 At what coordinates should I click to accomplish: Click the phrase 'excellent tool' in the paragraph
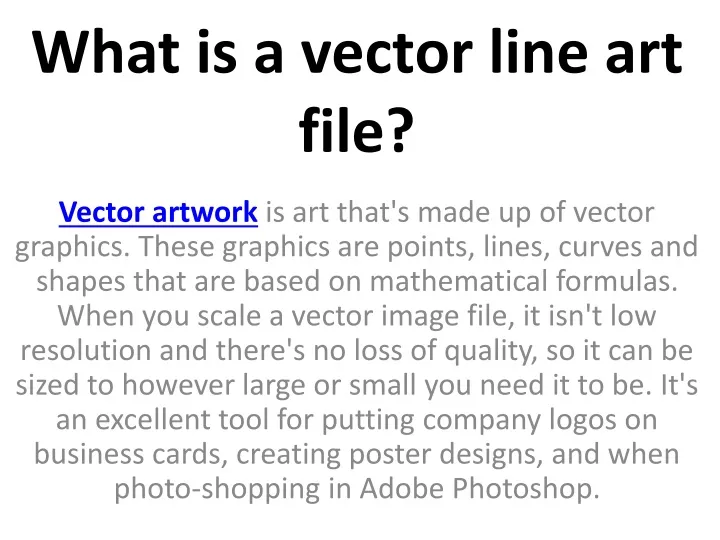(182, 419)
